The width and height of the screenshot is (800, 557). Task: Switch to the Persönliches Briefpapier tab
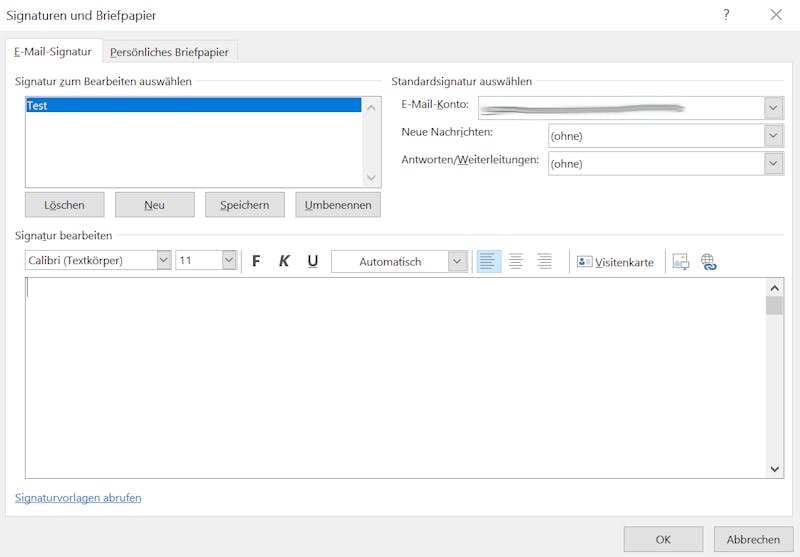point(169,52)
